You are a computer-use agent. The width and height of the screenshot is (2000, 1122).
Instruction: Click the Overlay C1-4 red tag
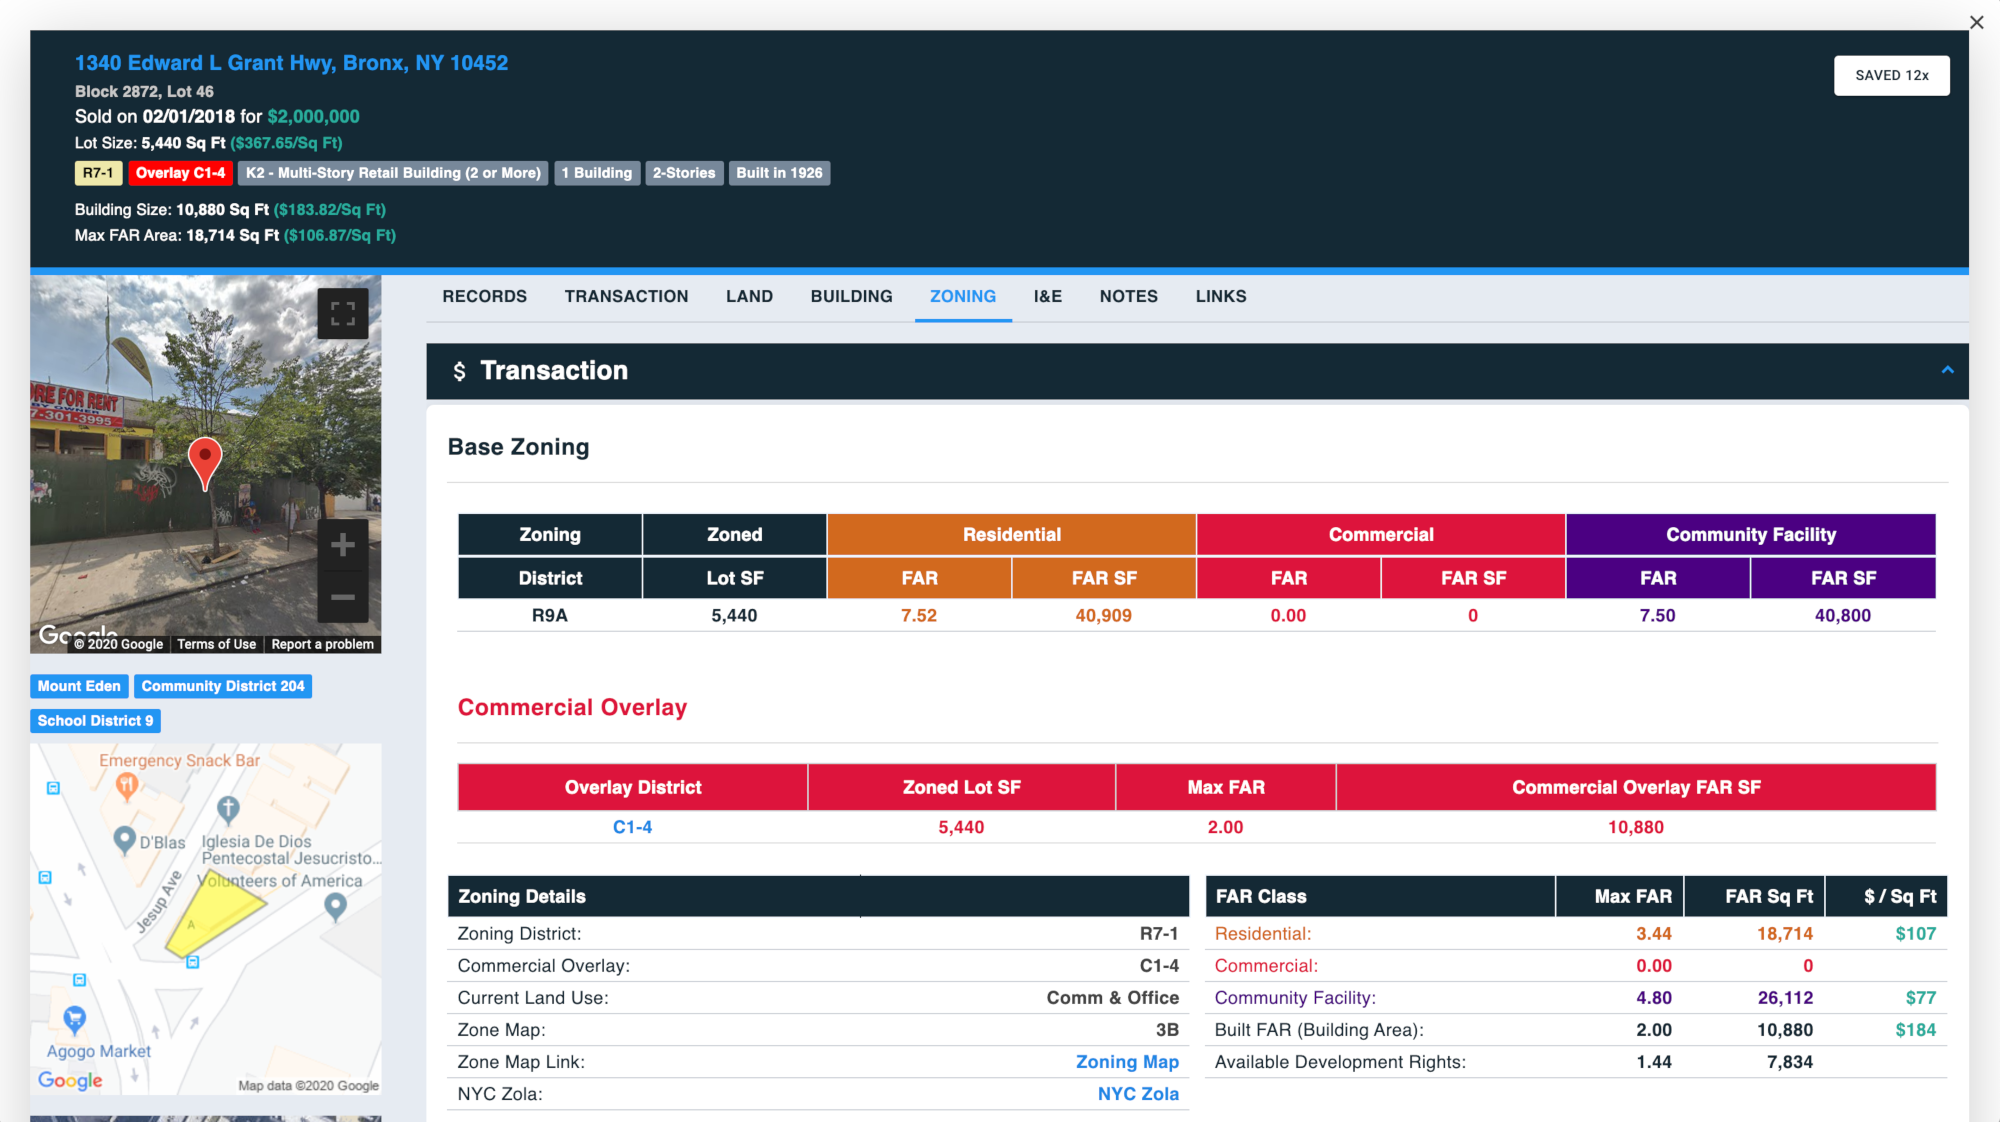180,173
